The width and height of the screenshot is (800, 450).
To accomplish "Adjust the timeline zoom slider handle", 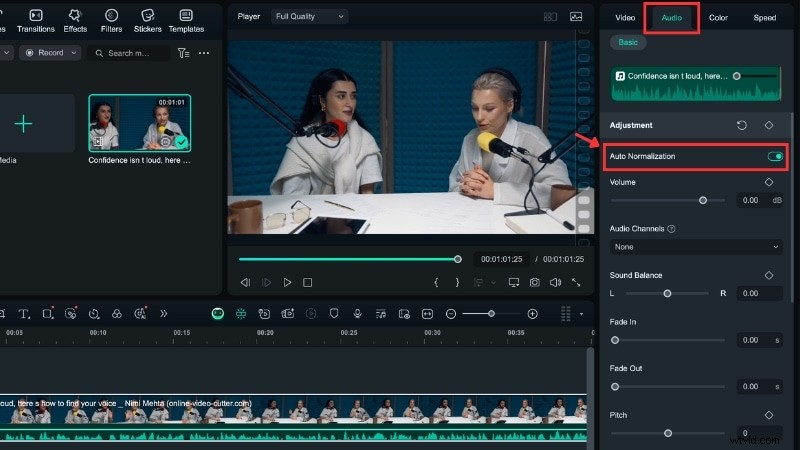I will click(x=491, y=314).
